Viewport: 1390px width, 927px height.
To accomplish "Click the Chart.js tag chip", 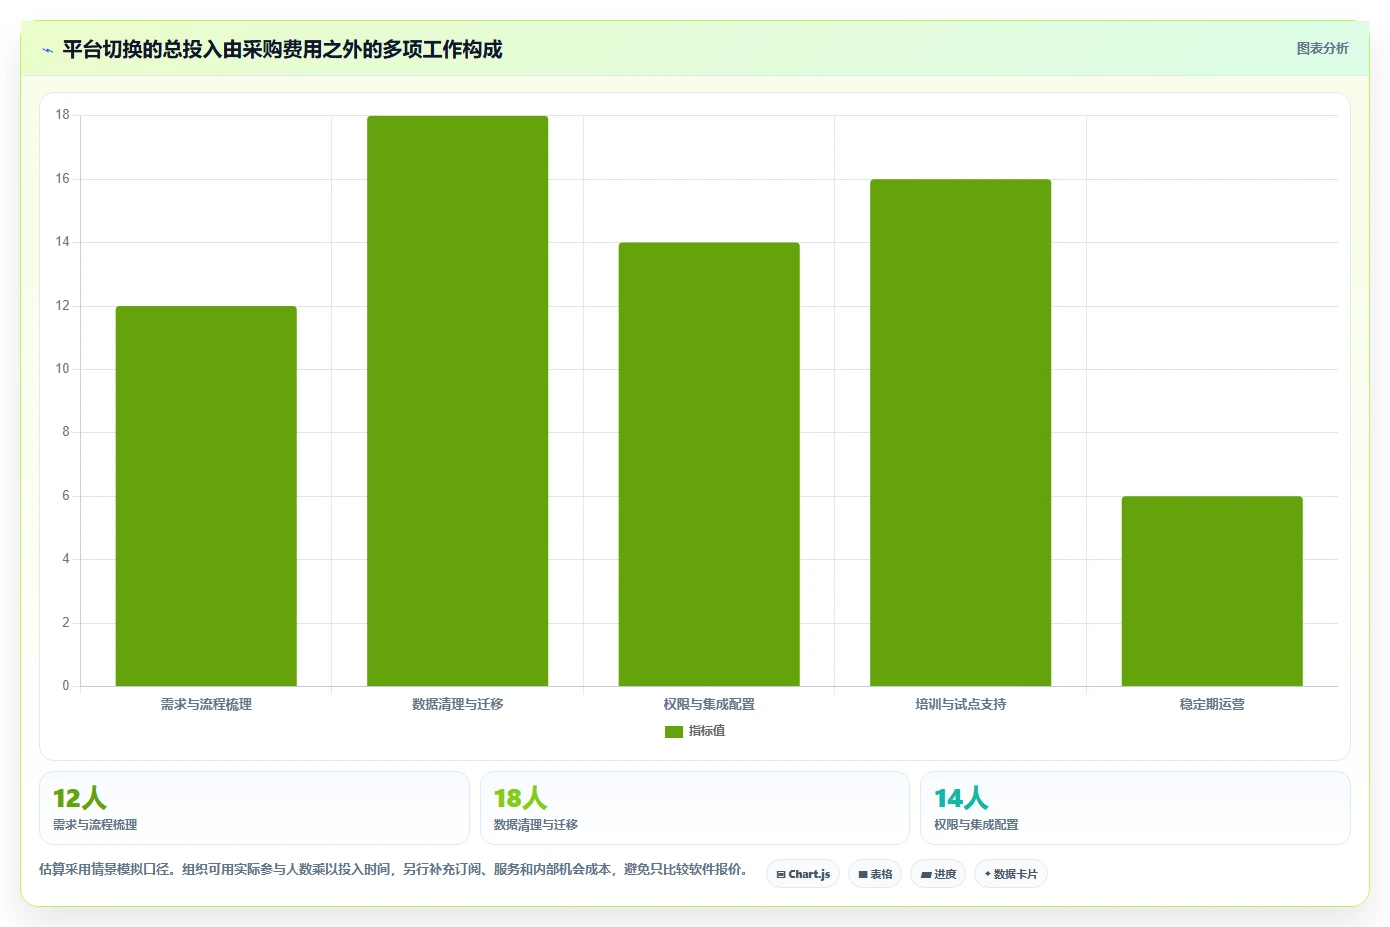I will point(803,874).
